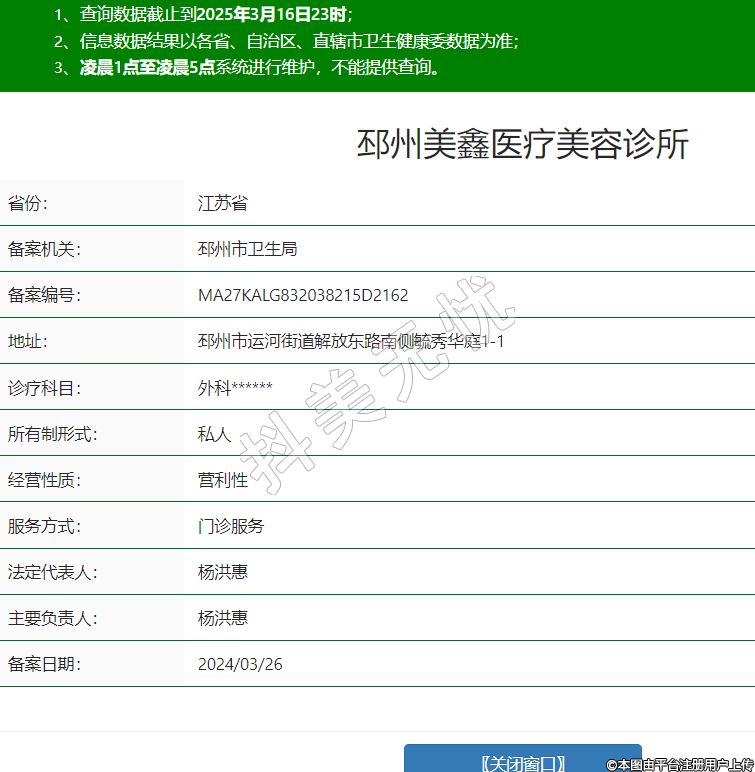Click the notice about 卫生健康委 data source
This screenshot has width=755, height=772.
(287, 41)
